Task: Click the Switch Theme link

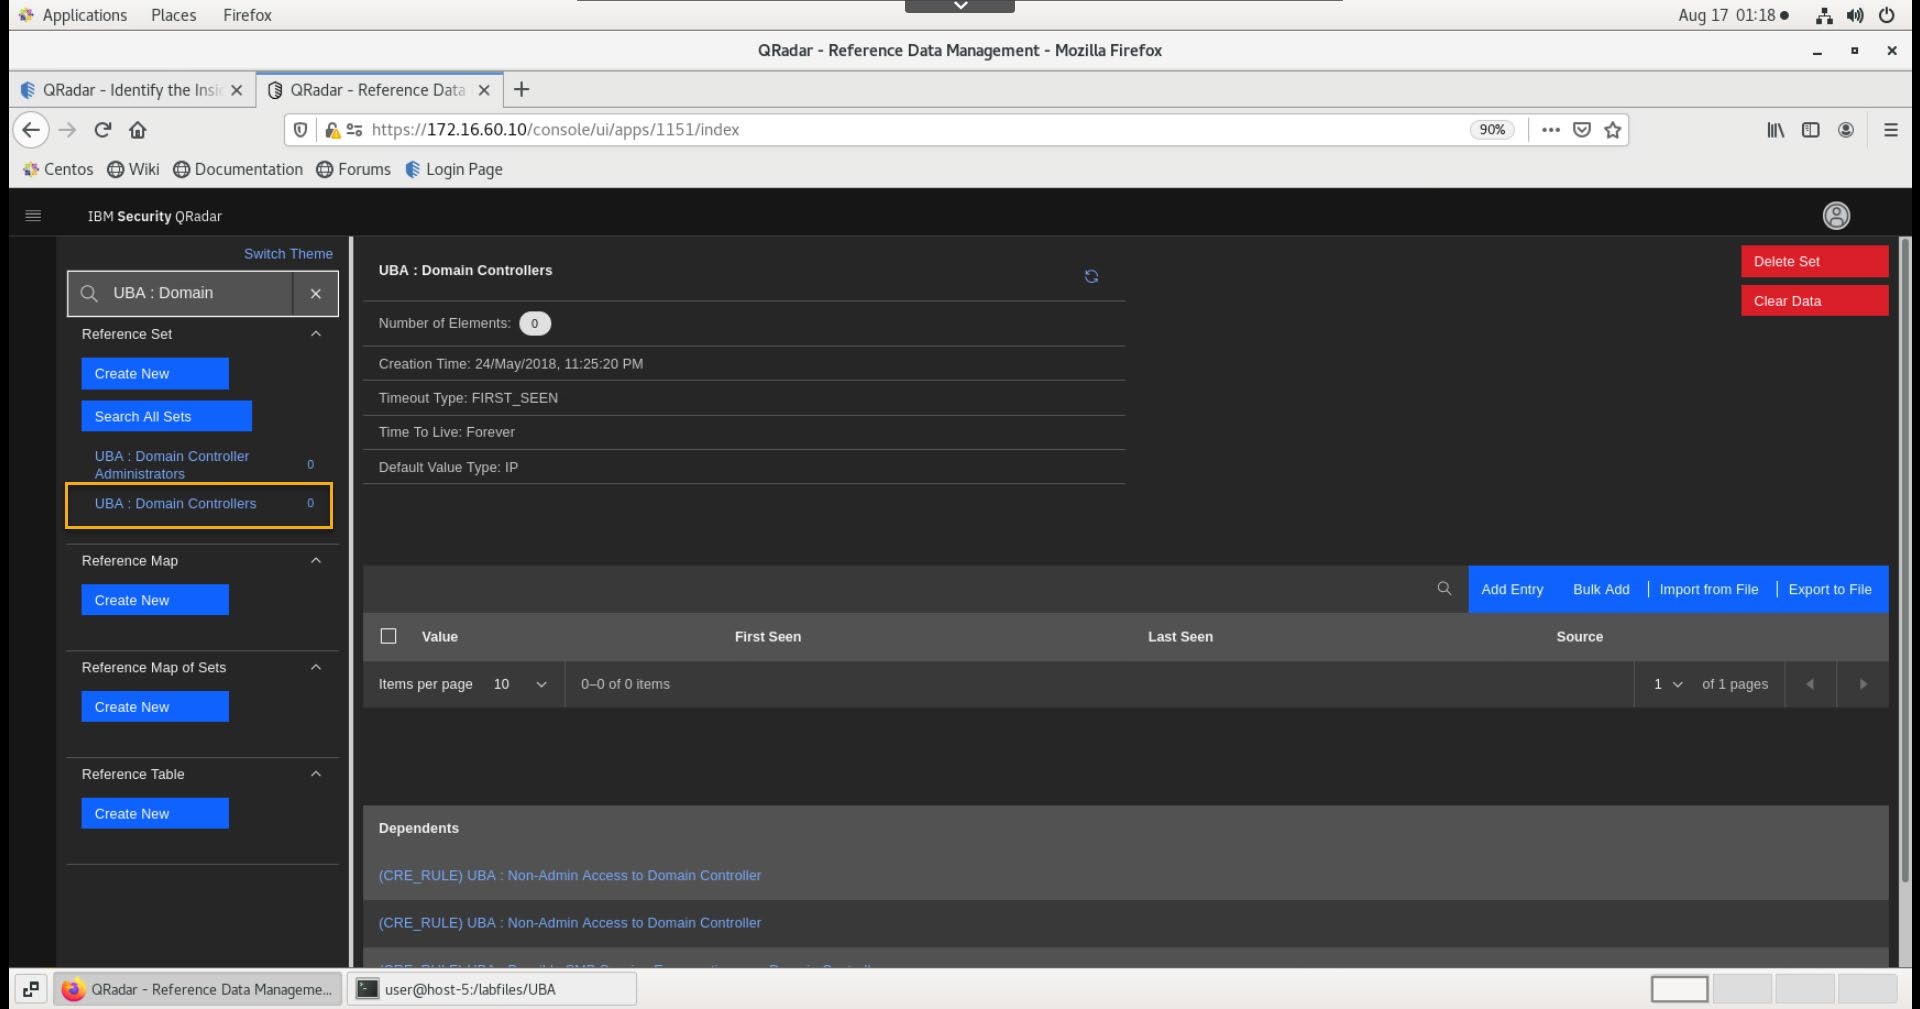Action: pyautogui.click(x=288, y=254)
